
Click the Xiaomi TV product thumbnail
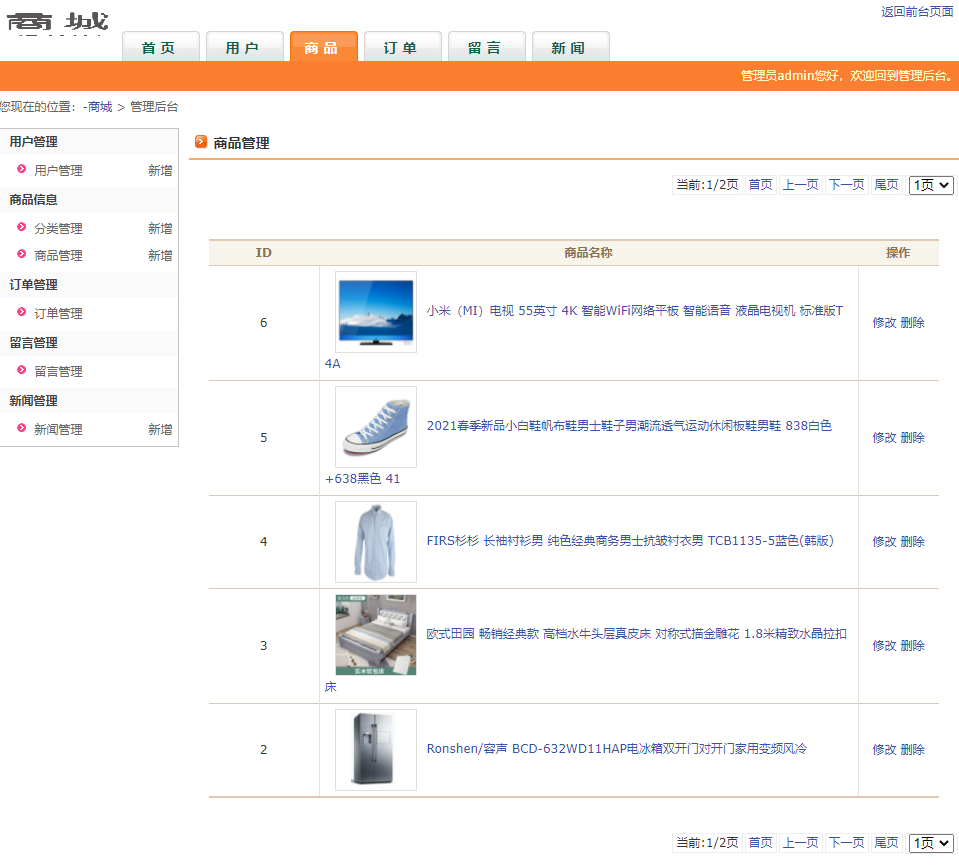point(376,312)
